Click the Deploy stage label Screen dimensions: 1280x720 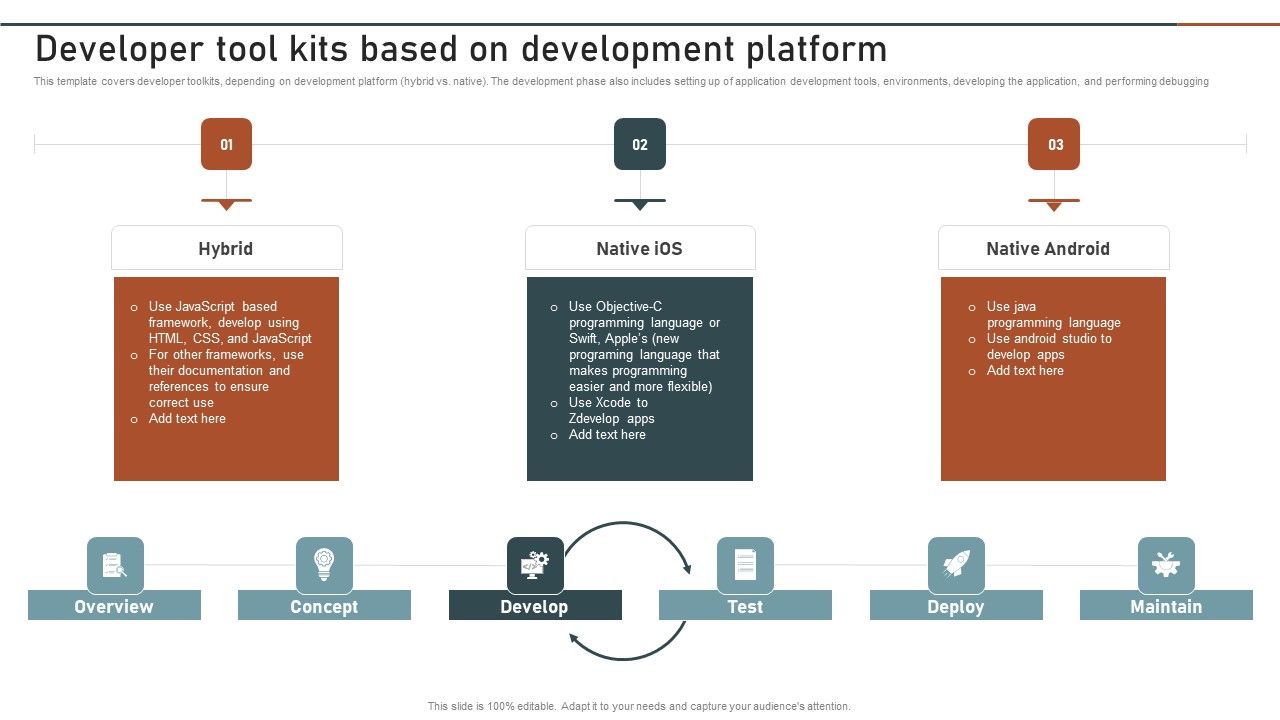click(x=956, y=606)
